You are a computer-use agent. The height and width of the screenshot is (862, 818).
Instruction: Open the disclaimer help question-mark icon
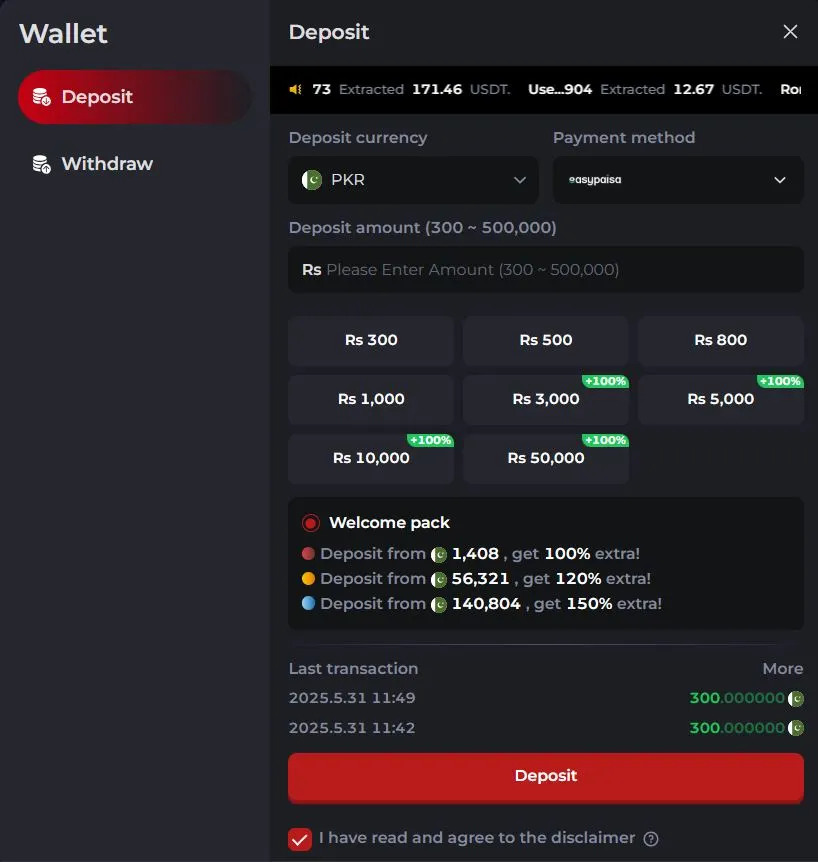click(651, 839)
